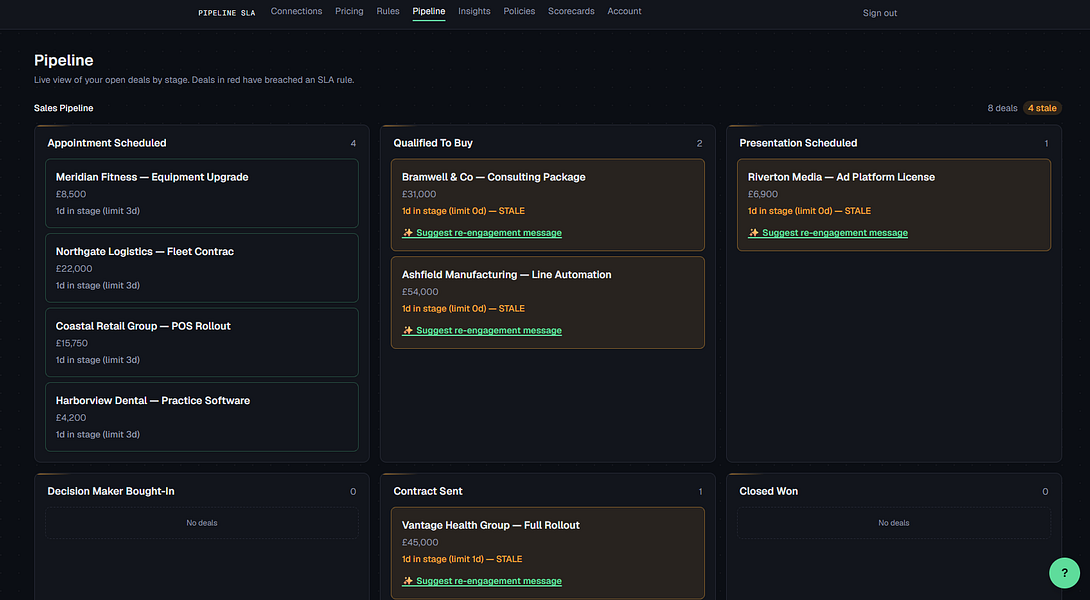Select the Pipeline nav tab
This screenshot has width=1090, height=600.
[x=429, y=11]
